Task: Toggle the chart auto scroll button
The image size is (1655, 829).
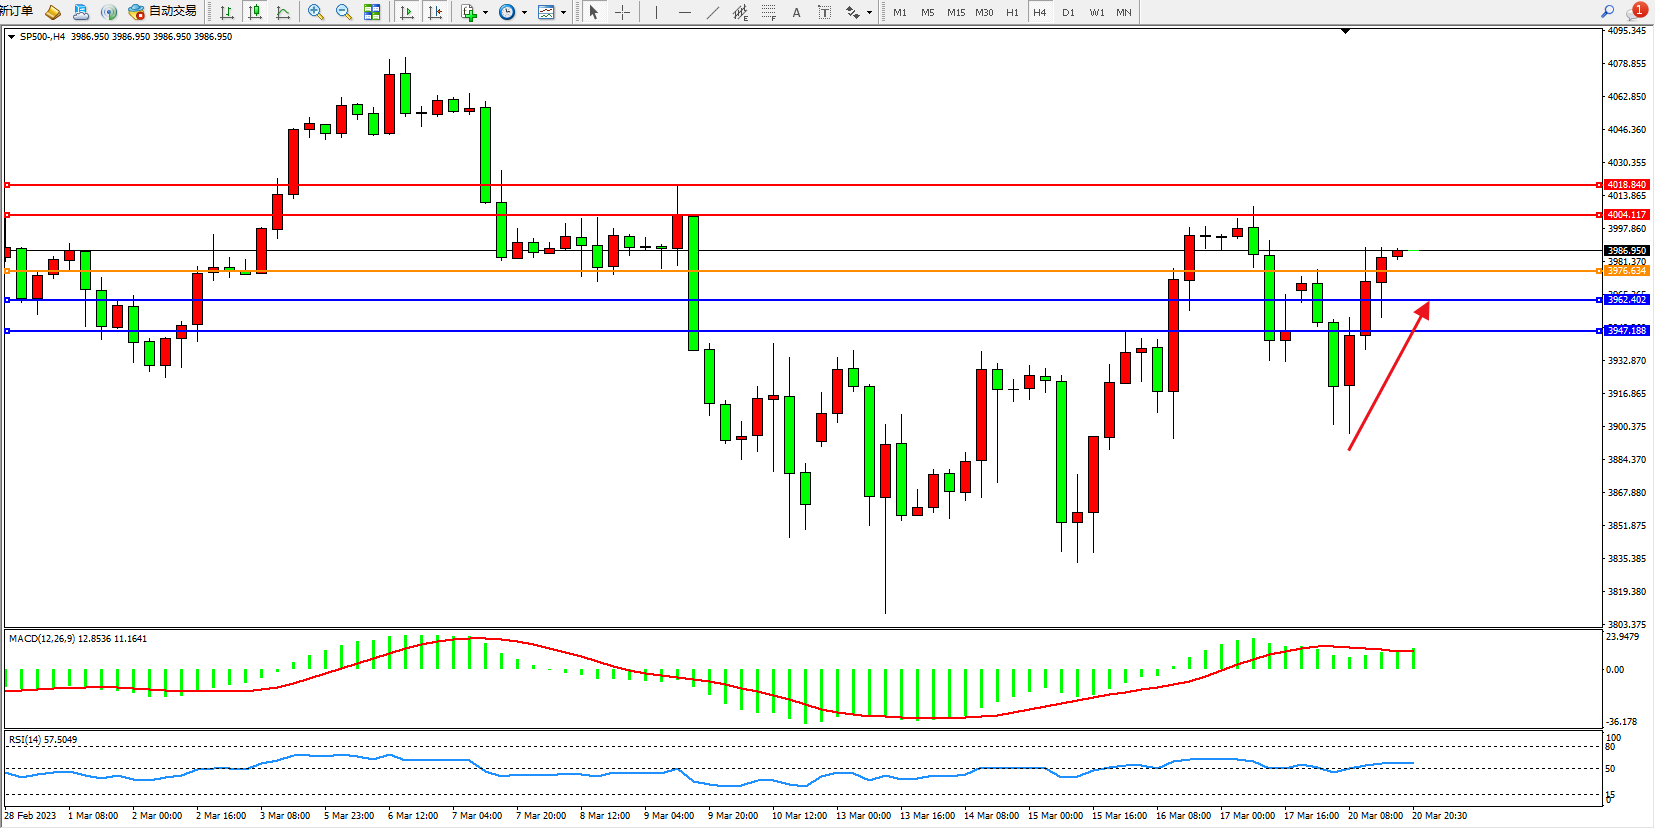Action: click(x=407, y=12)
